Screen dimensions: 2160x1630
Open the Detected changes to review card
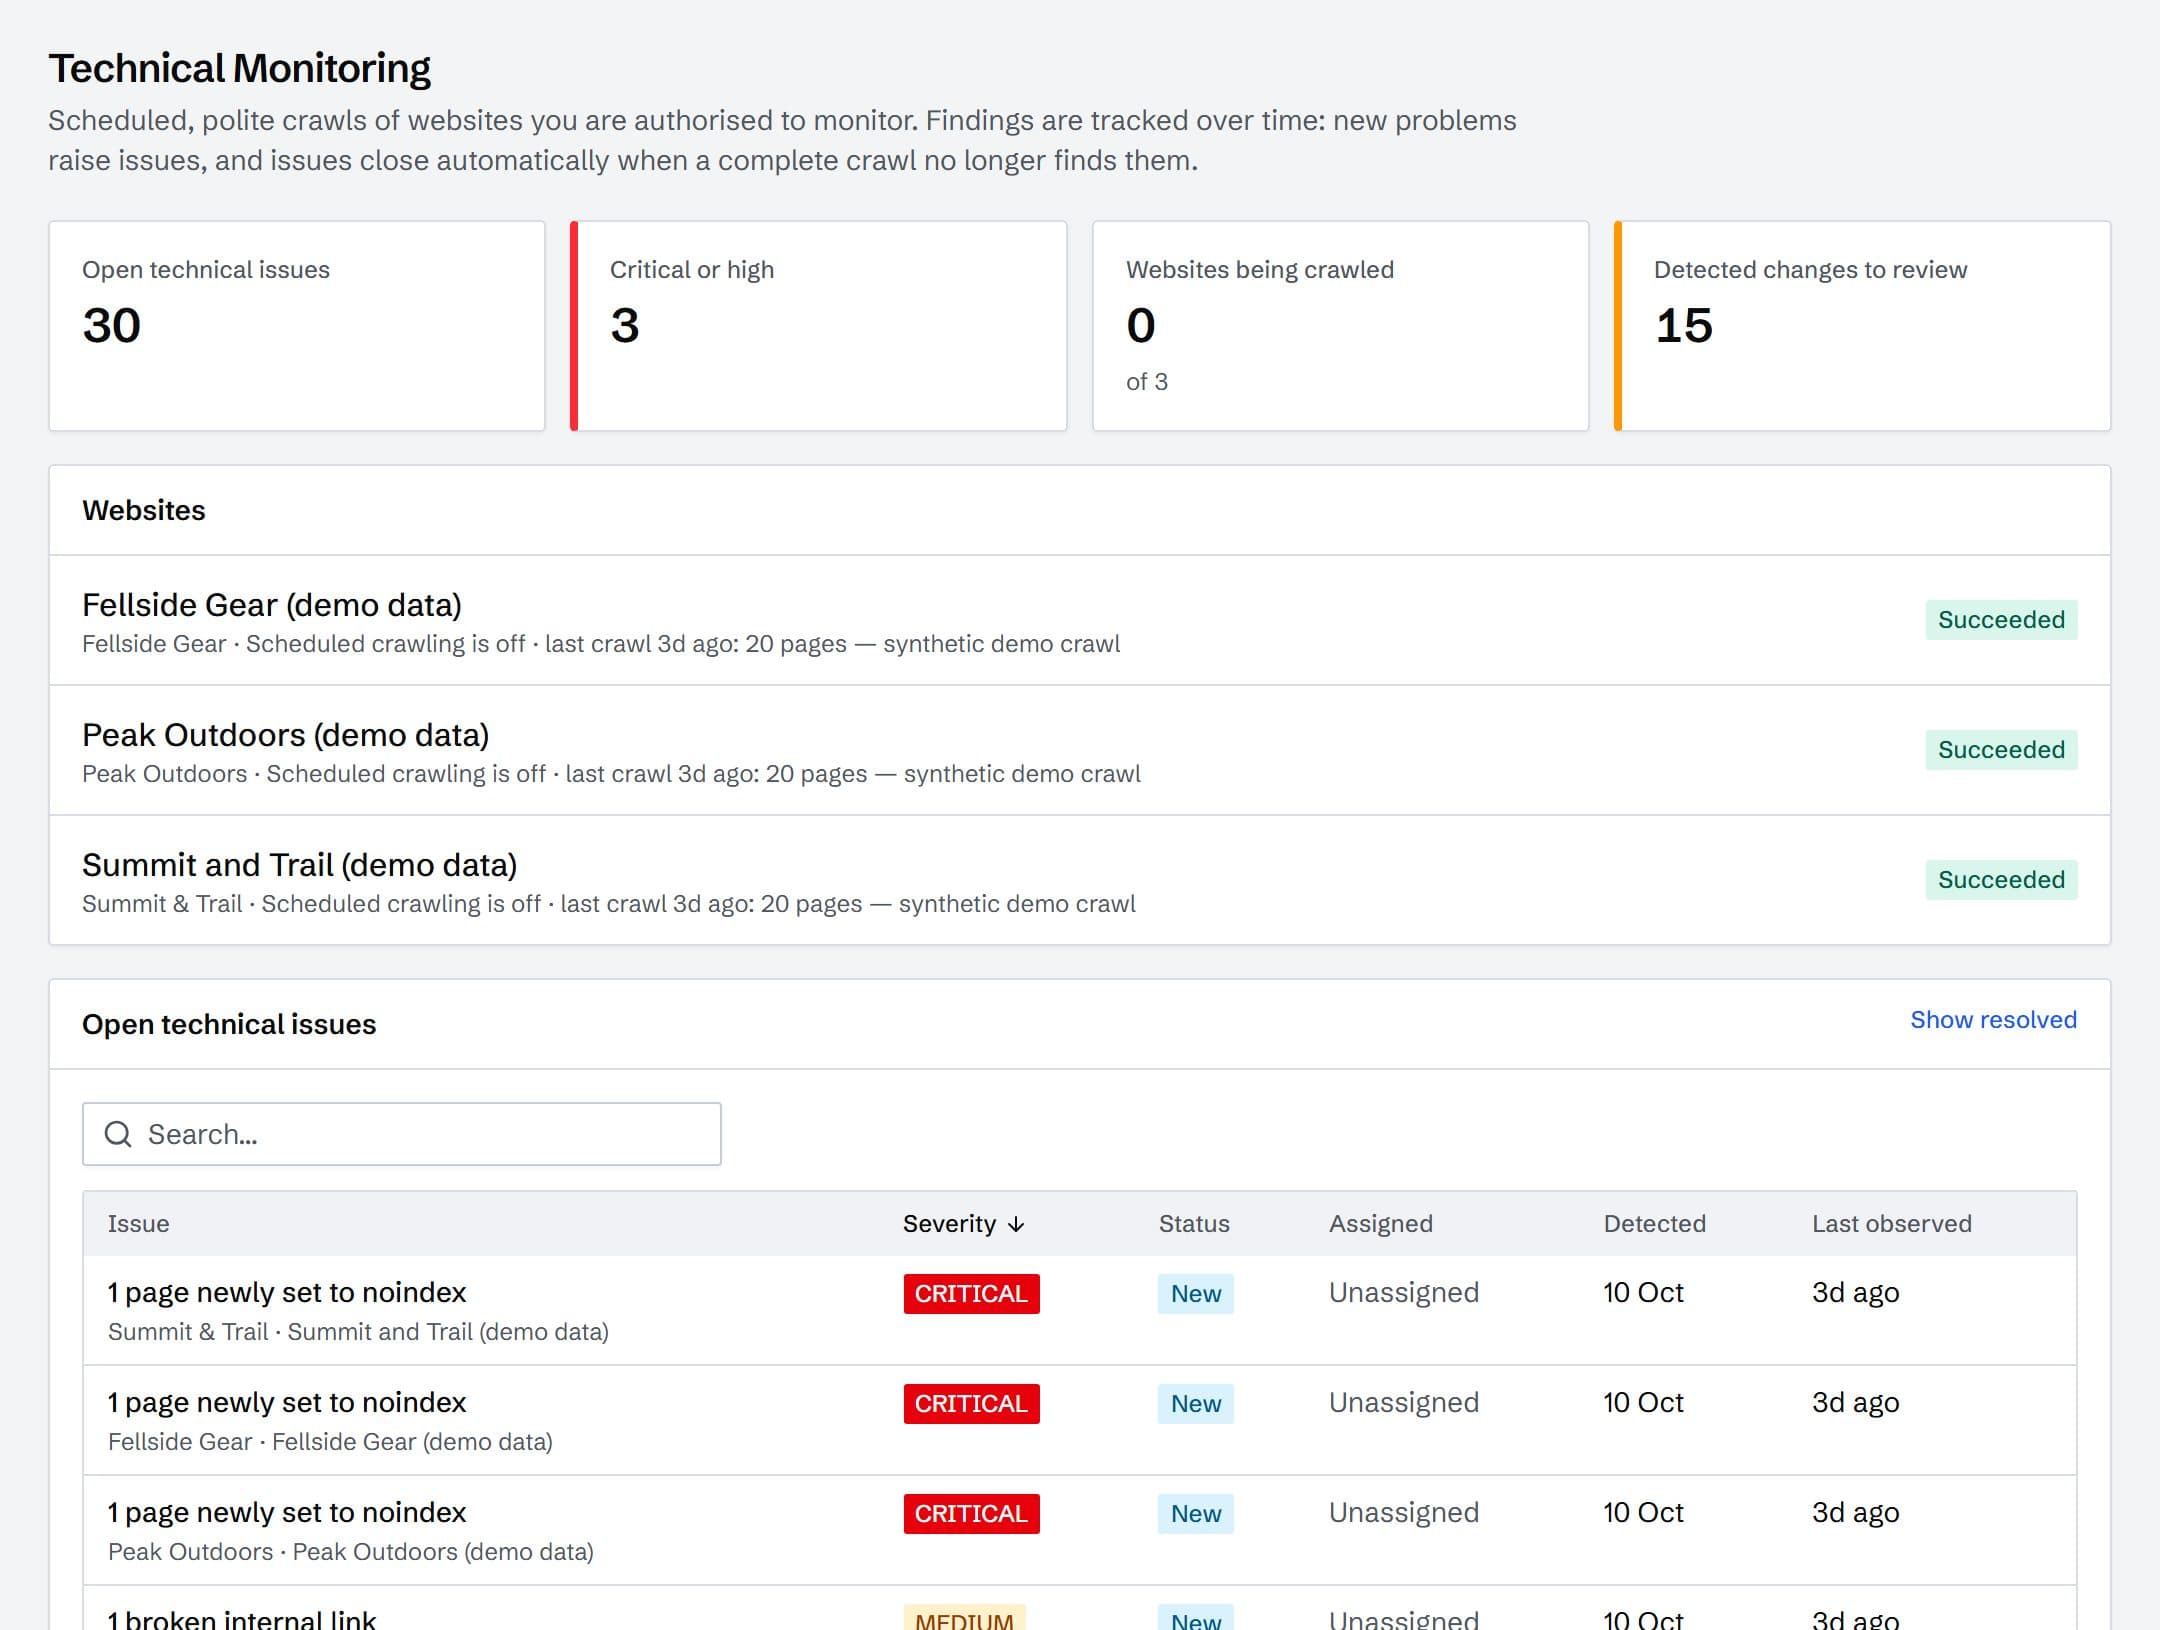[1862, 326]
